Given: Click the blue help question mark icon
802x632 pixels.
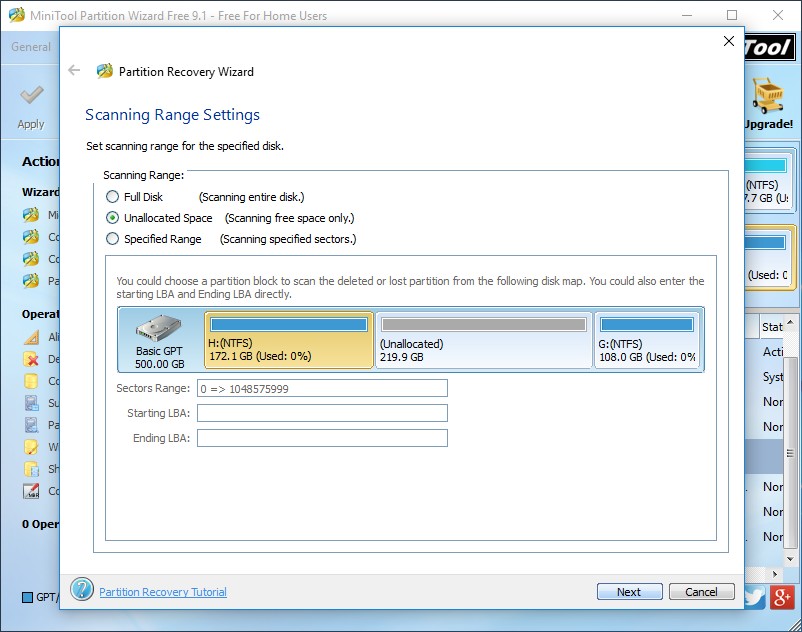Looking at the screenshot, I should click(x=82, y=591).
